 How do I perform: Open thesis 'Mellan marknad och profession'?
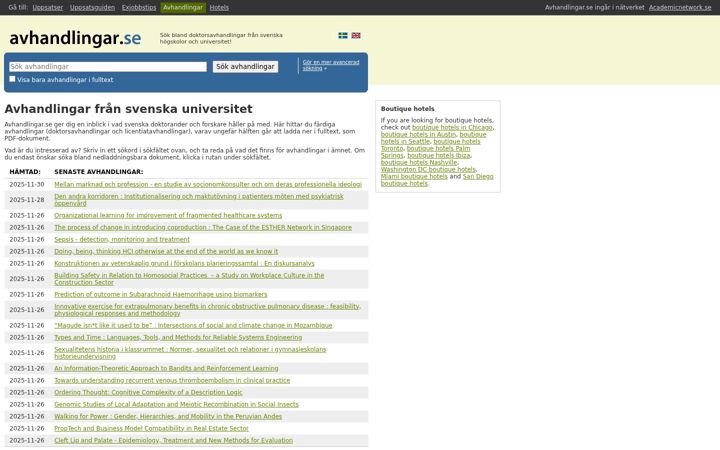208,185
